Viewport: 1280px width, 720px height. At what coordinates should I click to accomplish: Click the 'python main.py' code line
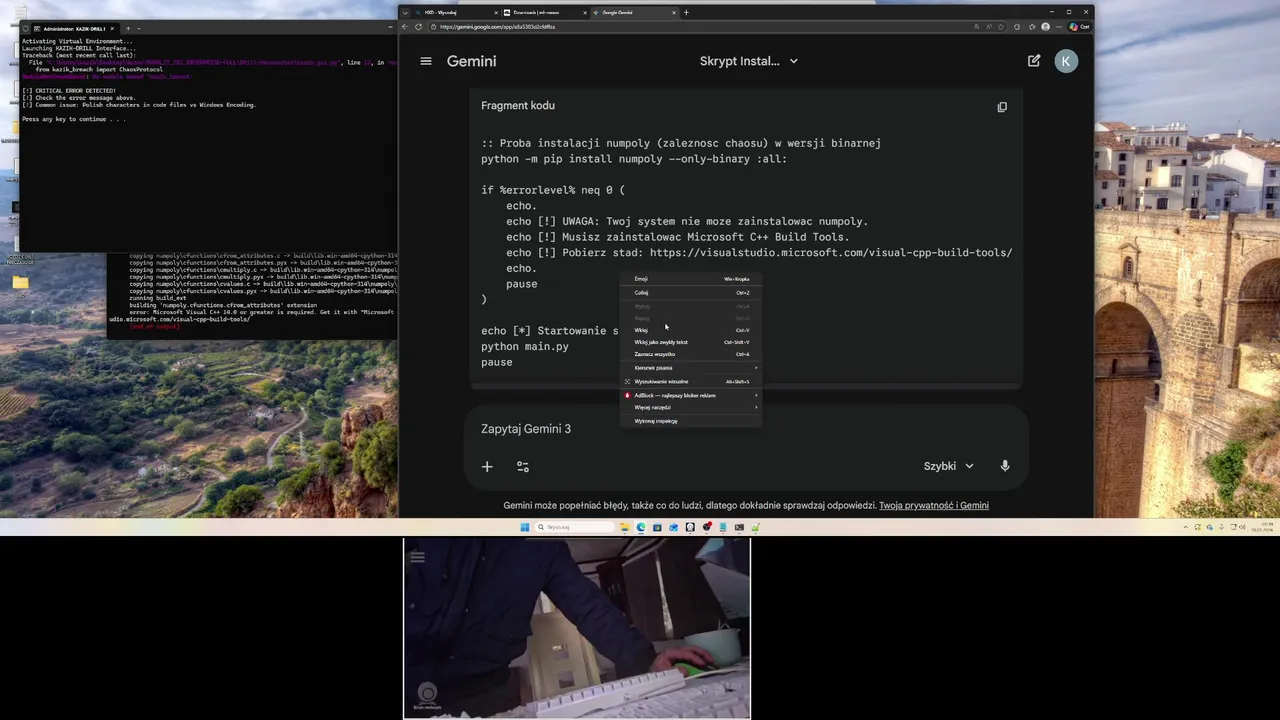(x=525, y=347)
